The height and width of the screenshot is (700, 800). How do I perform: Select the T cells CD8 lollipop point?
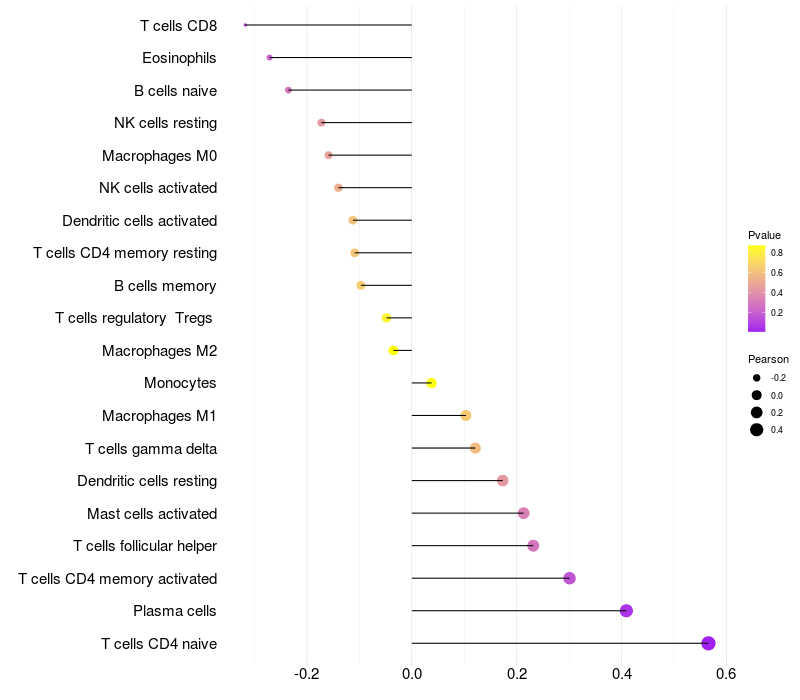[245, 25]
